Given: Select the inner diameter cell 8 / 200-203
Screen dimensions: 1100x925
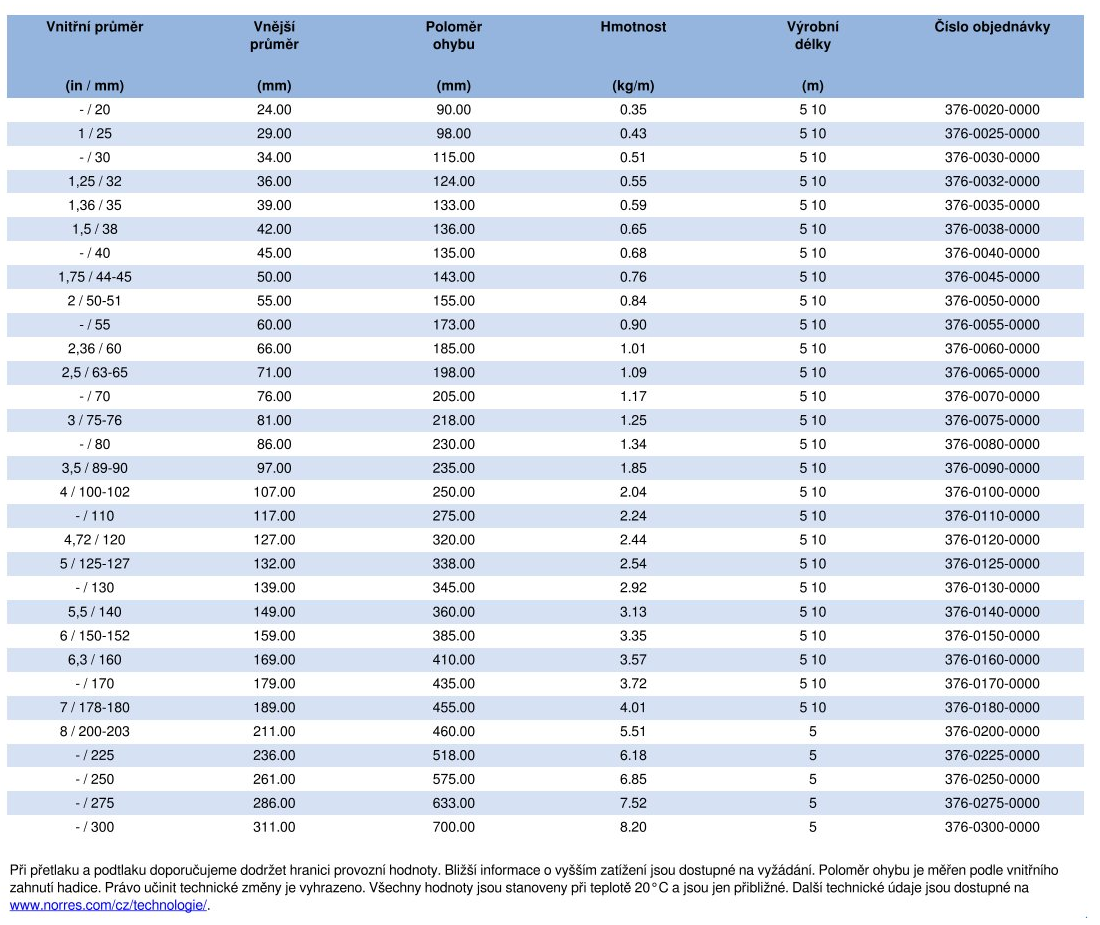Looking at the screenshot, I should coord(95,731).
